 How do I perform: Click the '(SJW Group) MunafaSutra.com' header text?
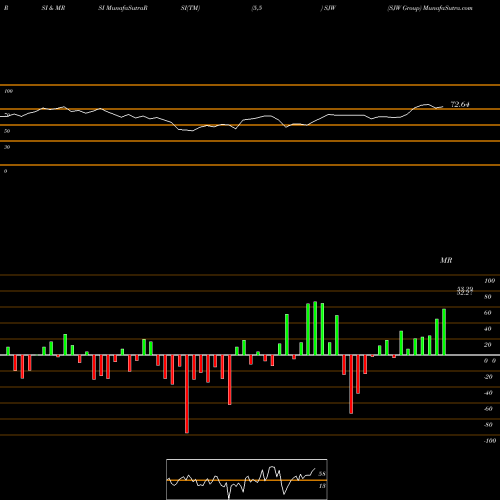(430, 8)
